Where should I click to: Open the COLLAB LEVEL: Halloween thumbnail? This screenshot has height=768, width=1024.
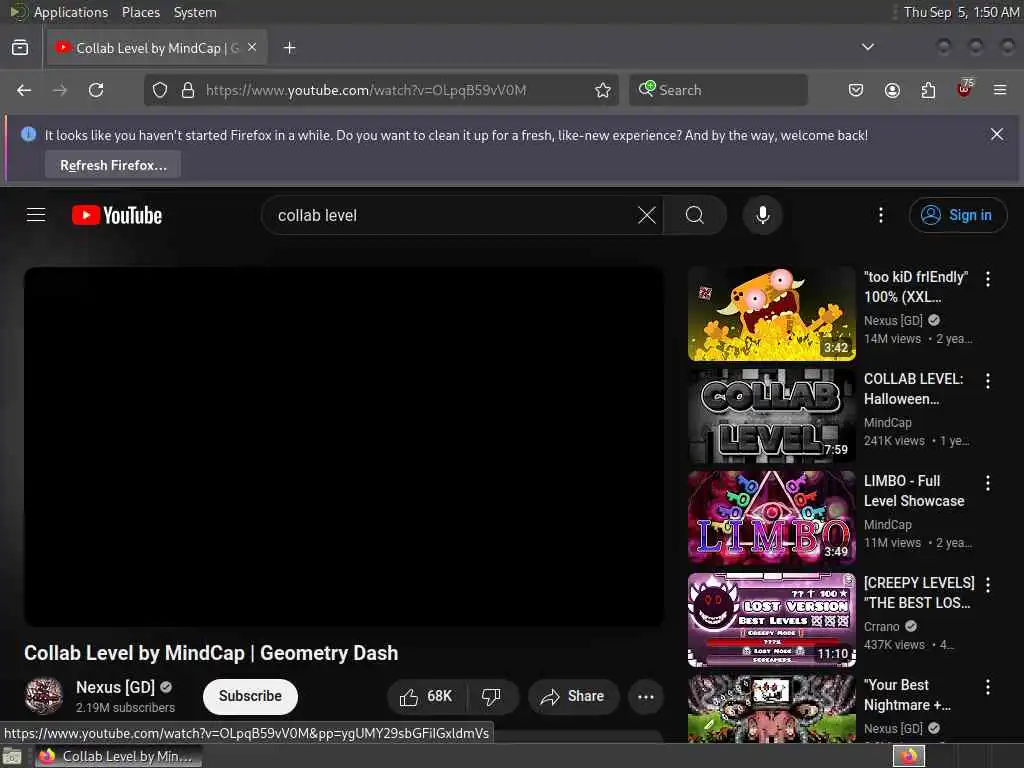coord(772,416)
